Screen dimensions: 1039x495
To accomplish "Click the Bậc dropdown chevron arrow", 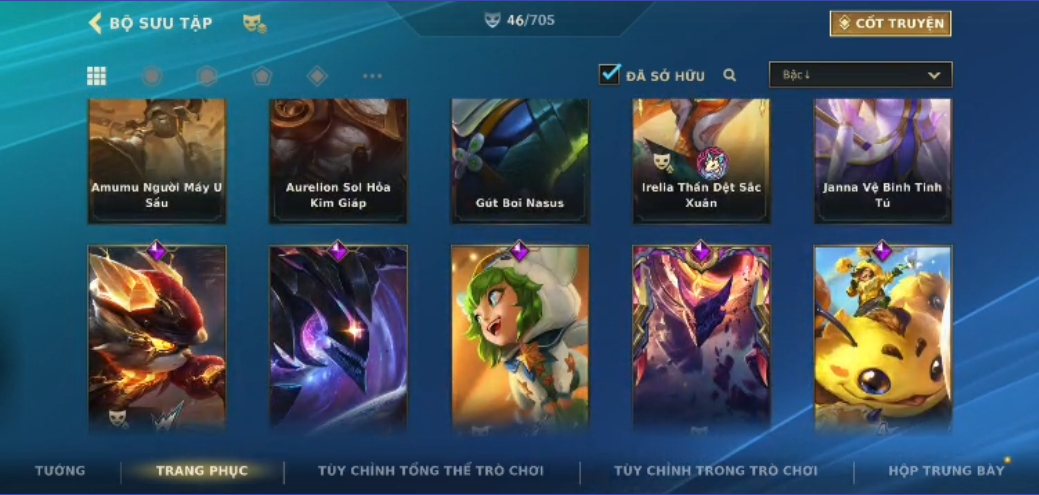I will [934, 76].
